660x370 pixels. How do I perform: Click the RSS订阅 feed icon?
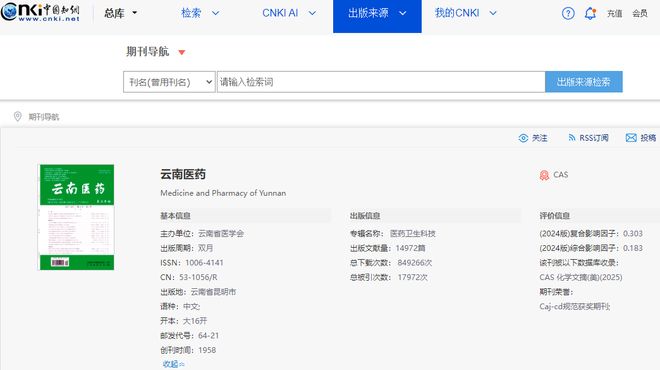coord(572,138)
